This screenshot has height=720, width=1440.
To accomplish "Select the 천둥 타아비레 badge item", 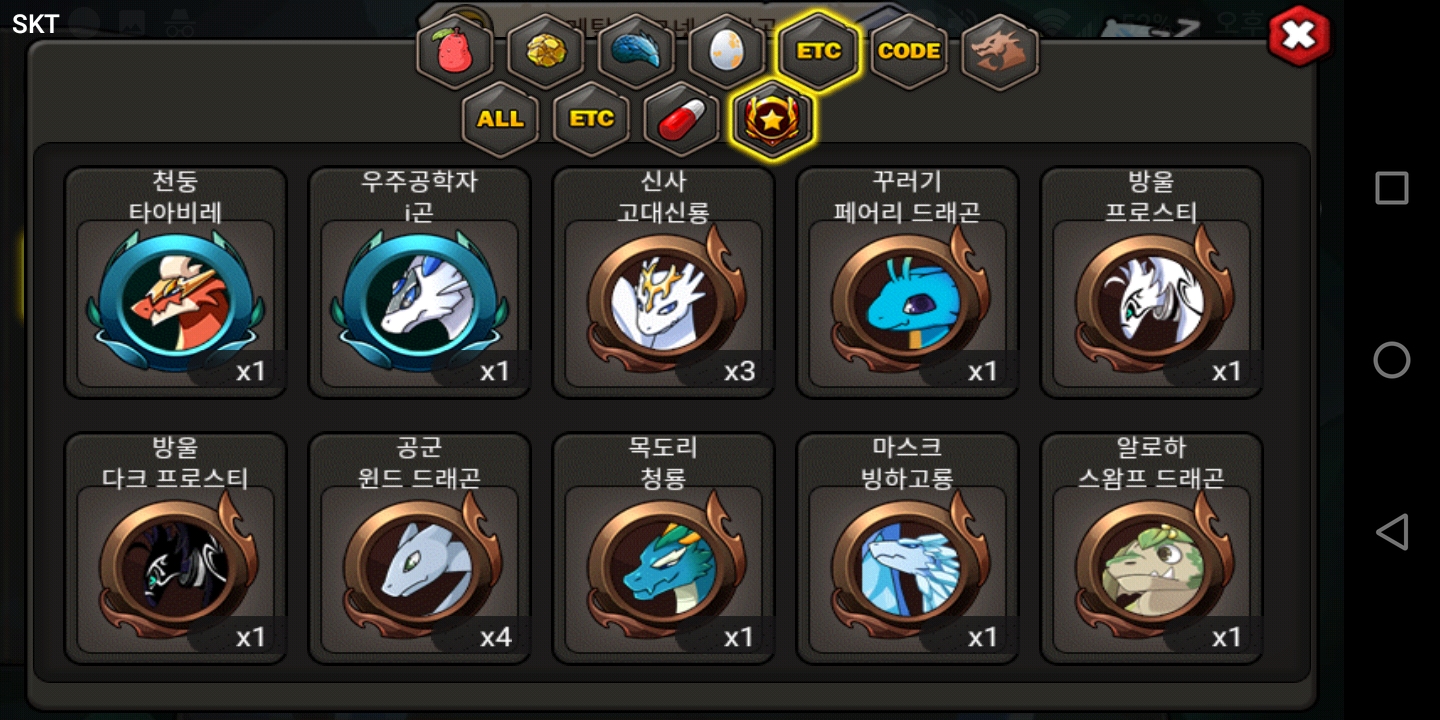I will tap(176, 282).
